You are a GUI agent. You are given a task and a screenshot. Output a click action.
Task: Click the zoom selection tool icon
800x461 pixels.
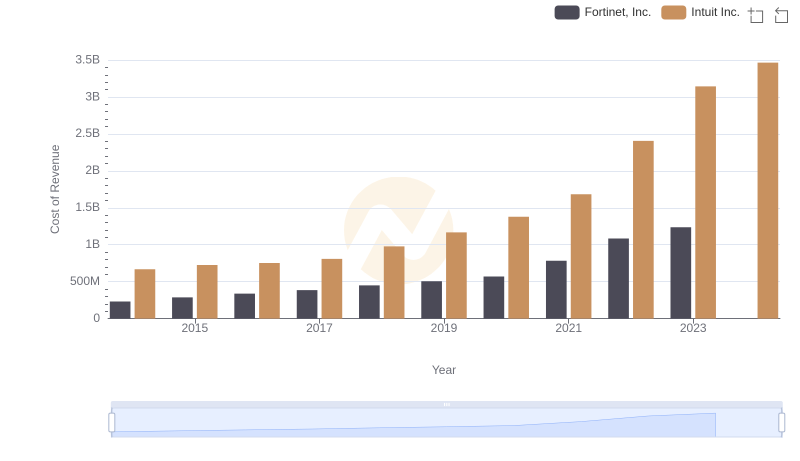tap(756, 15)
